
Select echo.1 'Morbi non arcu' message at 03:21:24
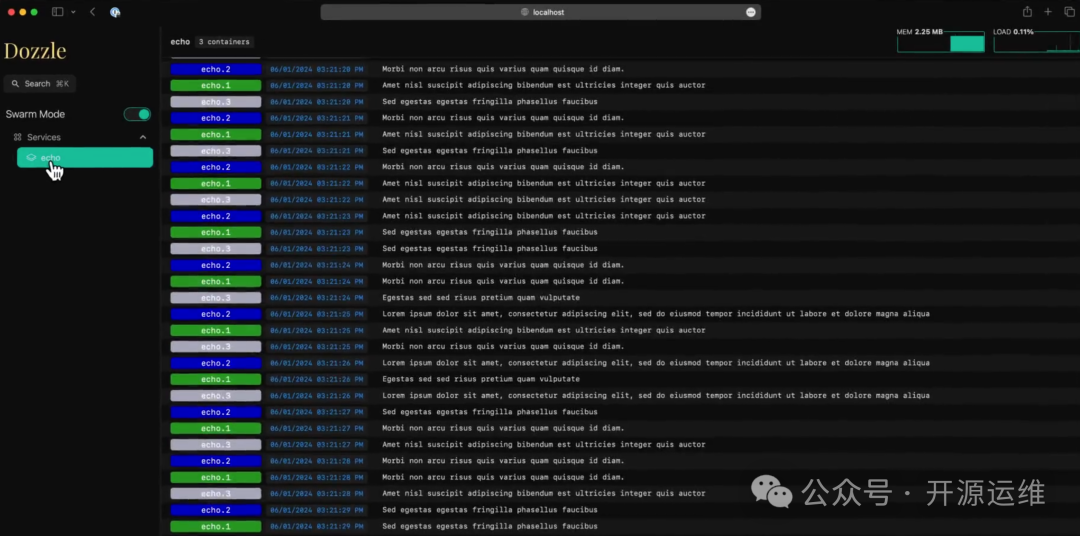click(x=503, y=281)
